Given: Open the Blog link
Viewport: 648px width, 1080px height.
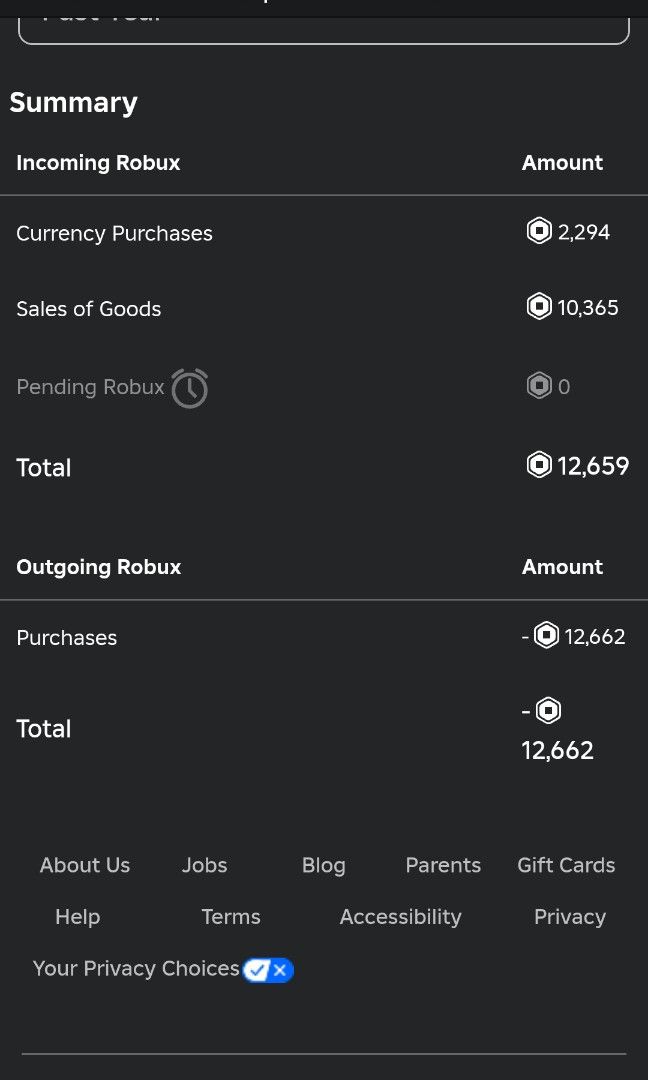Looking at the screenshot, I should (x=323, y=865).
